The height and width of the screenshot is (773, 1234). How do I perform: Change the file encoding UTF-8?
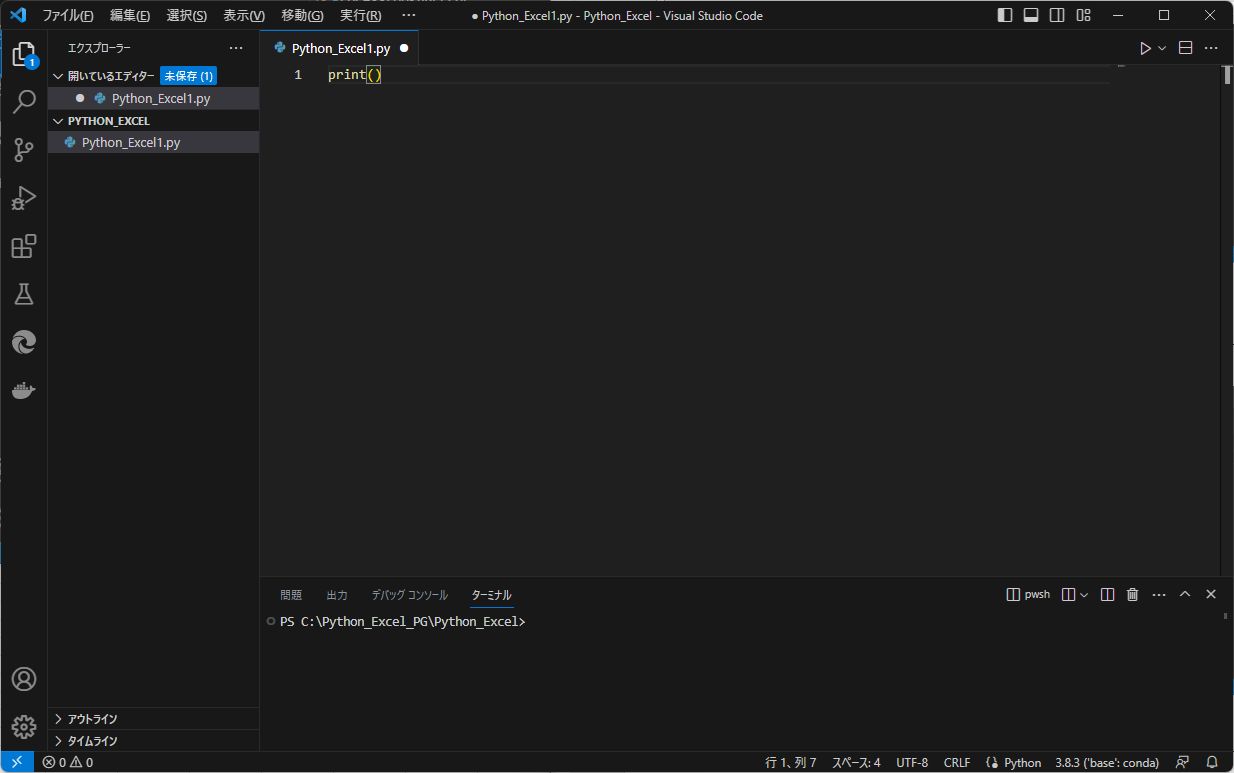point(912,762)
